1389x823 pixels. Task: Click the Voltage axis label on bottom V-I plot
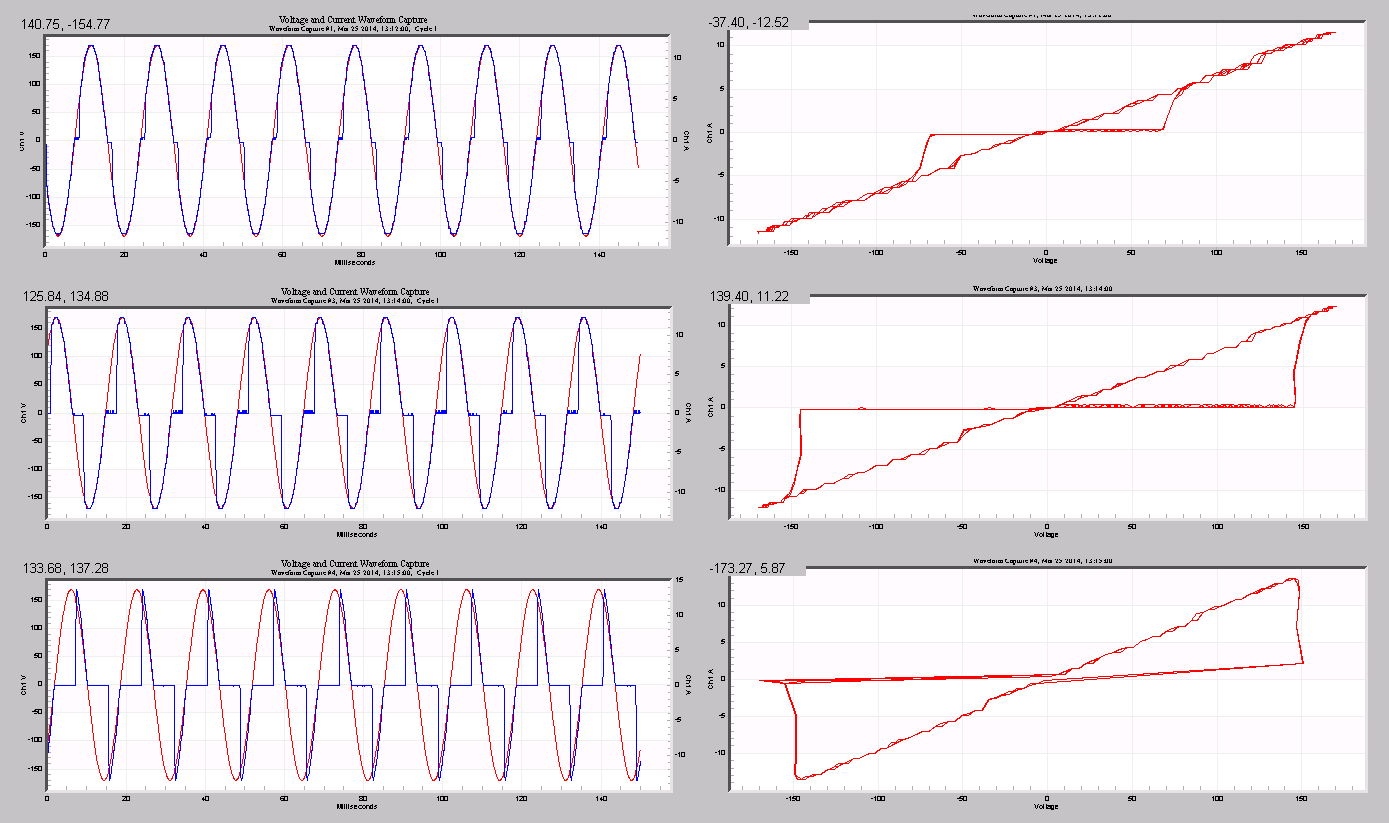(x=1043, y=807)
